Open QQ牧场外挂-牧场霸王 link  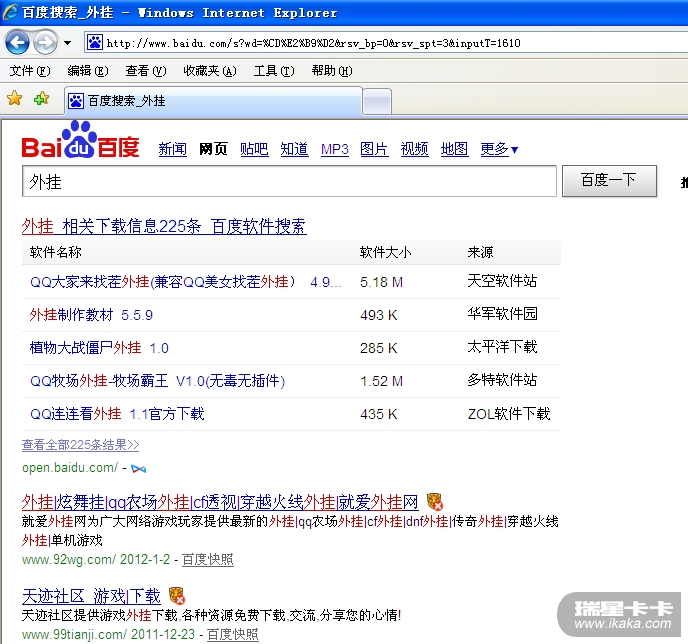pyautogui.click(x=157, y=380)
